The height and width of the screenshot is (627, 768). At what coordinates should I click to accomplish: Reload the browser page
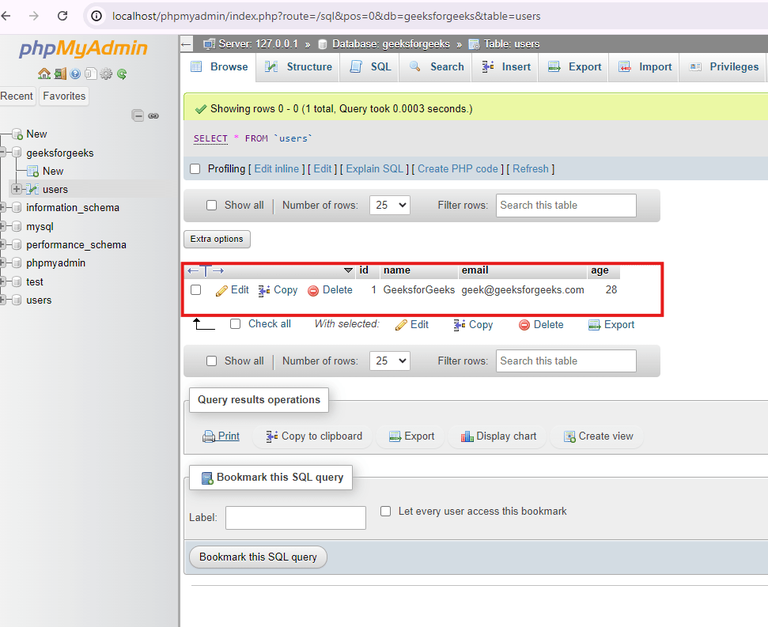coord(62,16)
